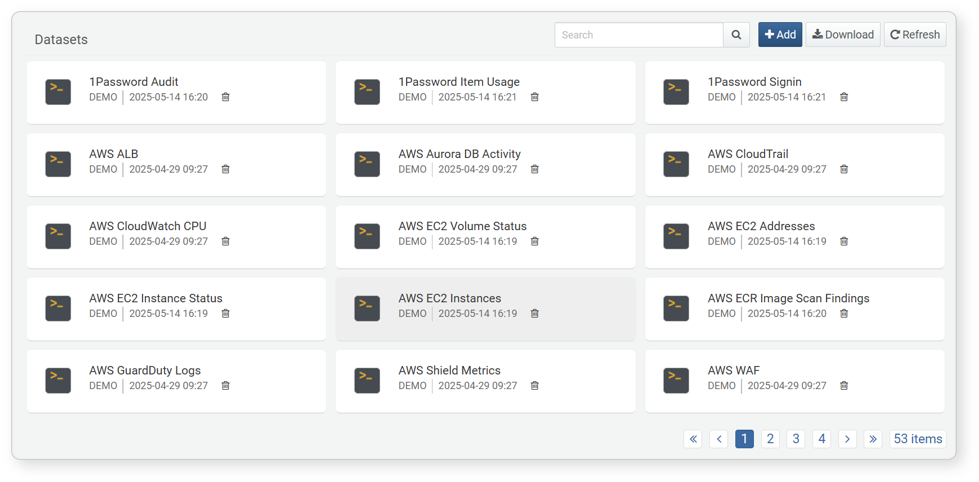The height and width of the screenshot is (482, 979).
Task: Jump to the first page of results
Action: tap(693, 439)
